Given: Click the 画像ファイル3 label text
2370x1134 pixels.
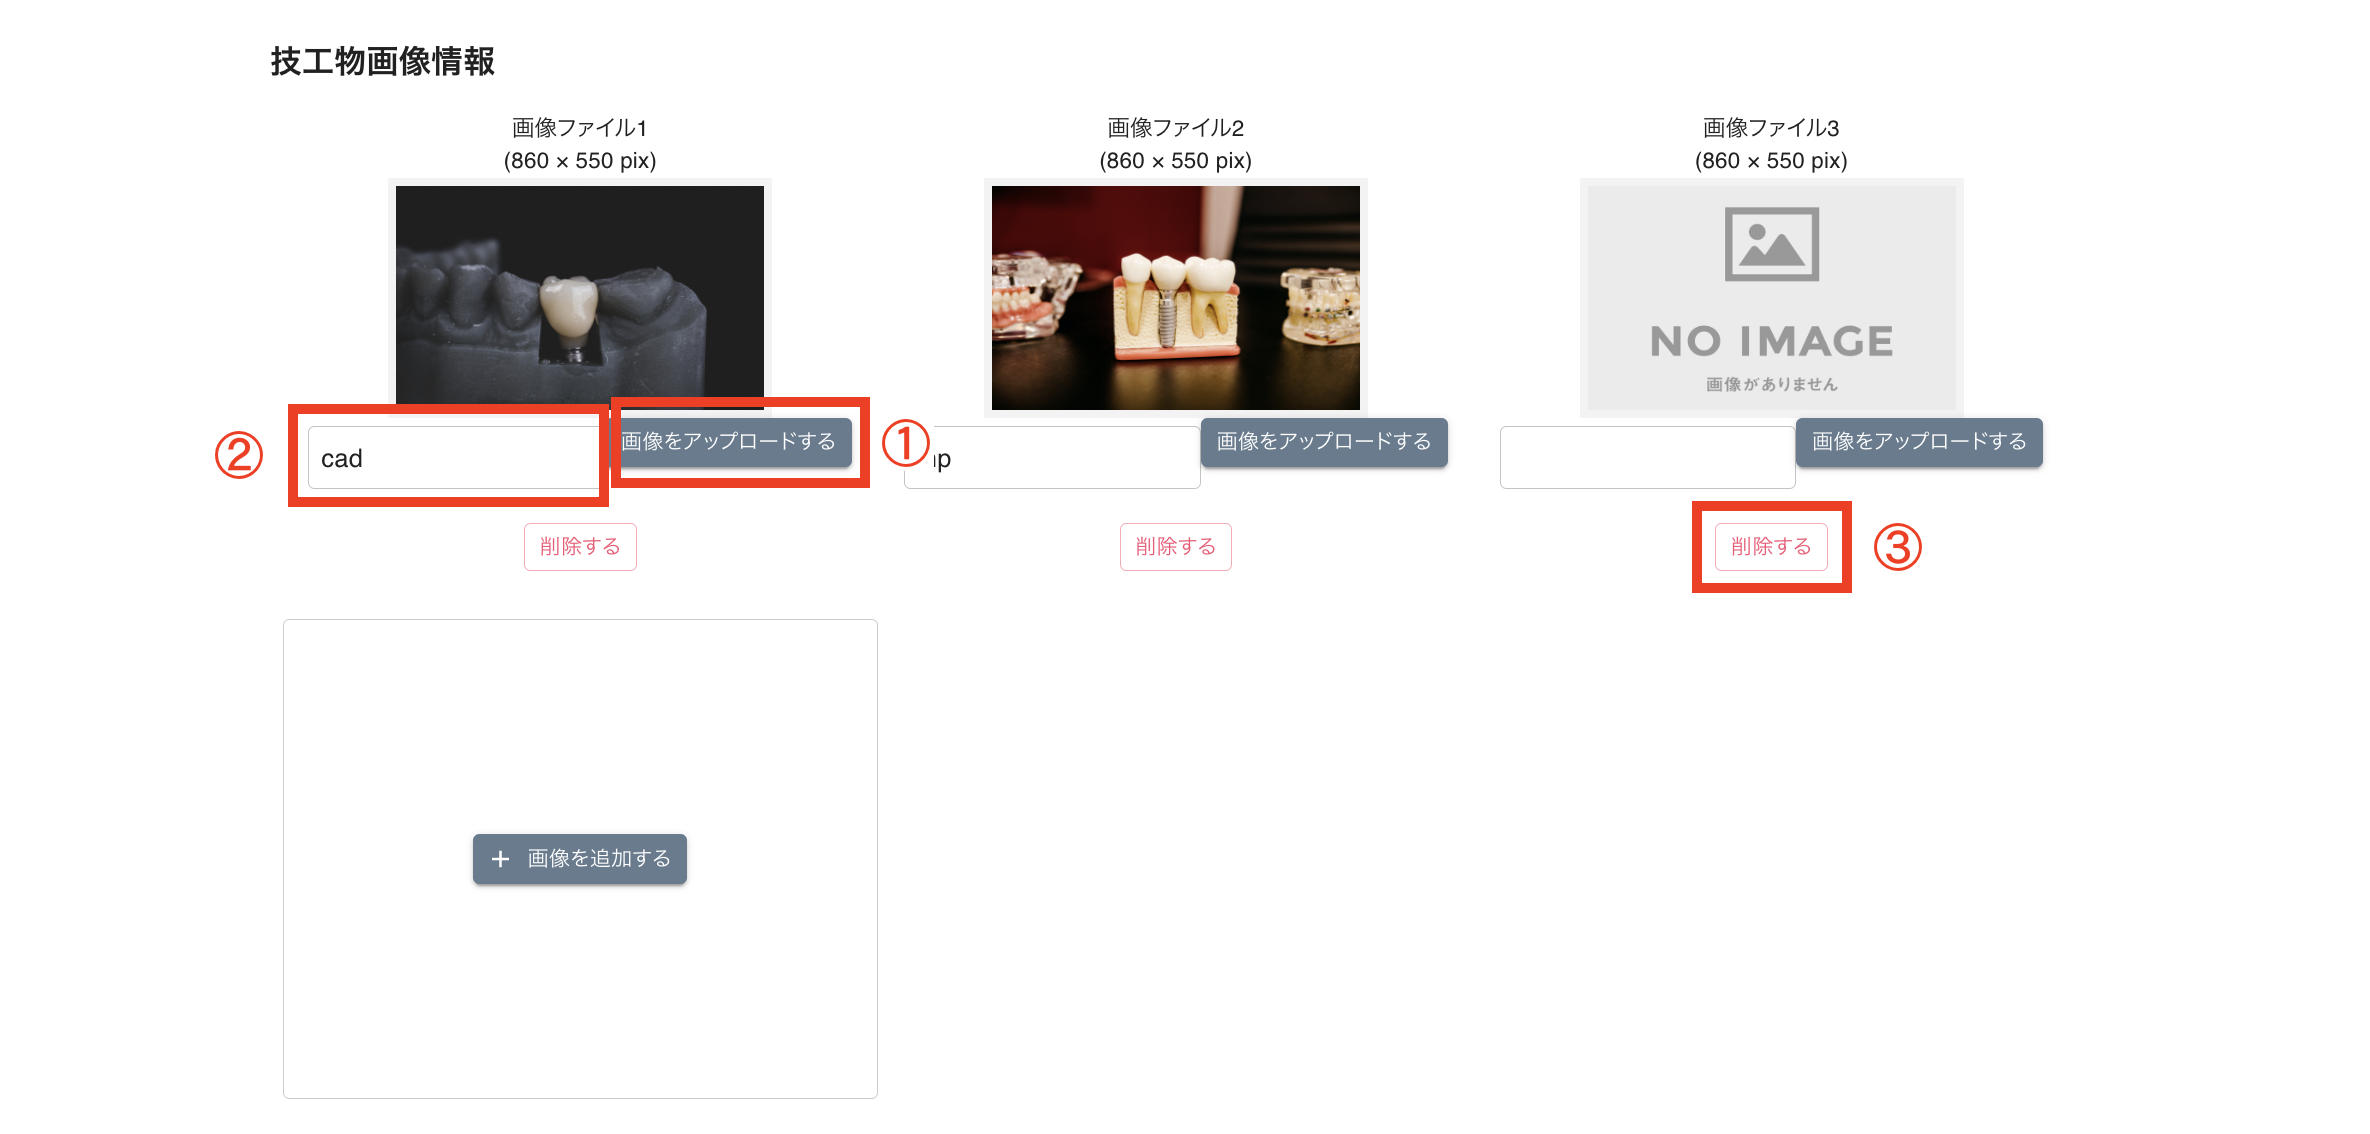Looking at the screenshot, I should (x=1771, y=128).
